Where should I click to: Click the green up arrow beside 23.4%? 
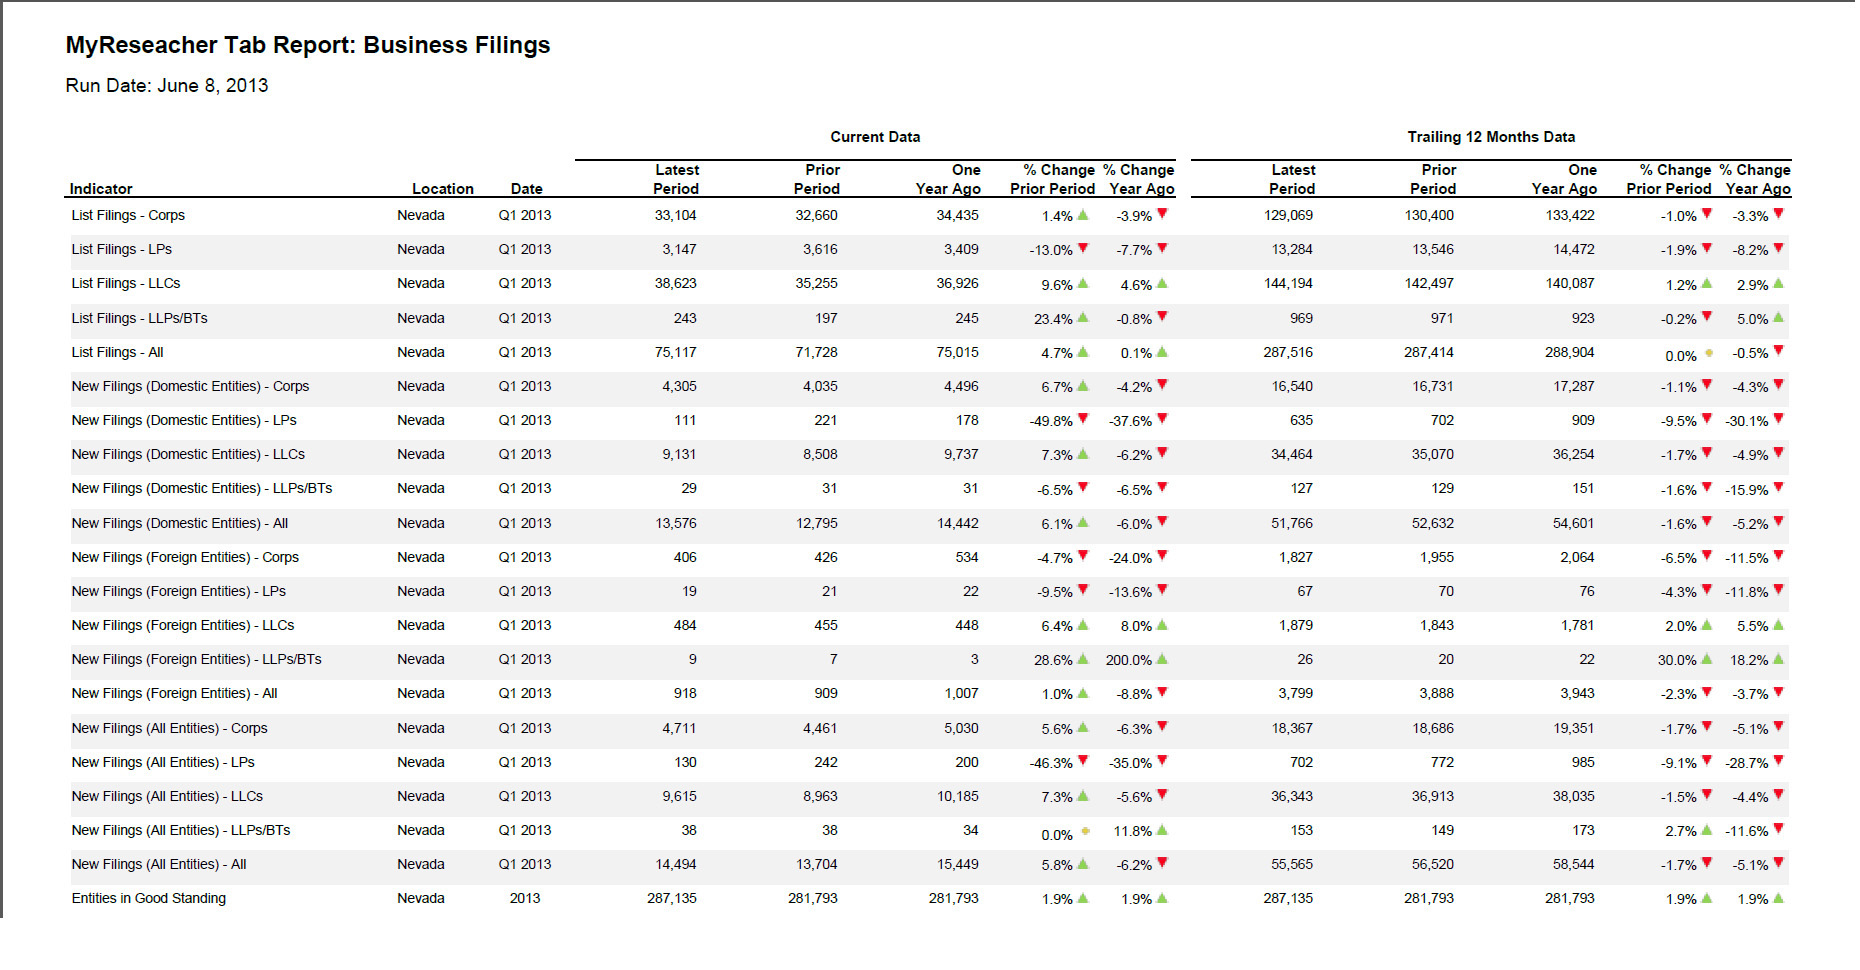click(1082, 317)
